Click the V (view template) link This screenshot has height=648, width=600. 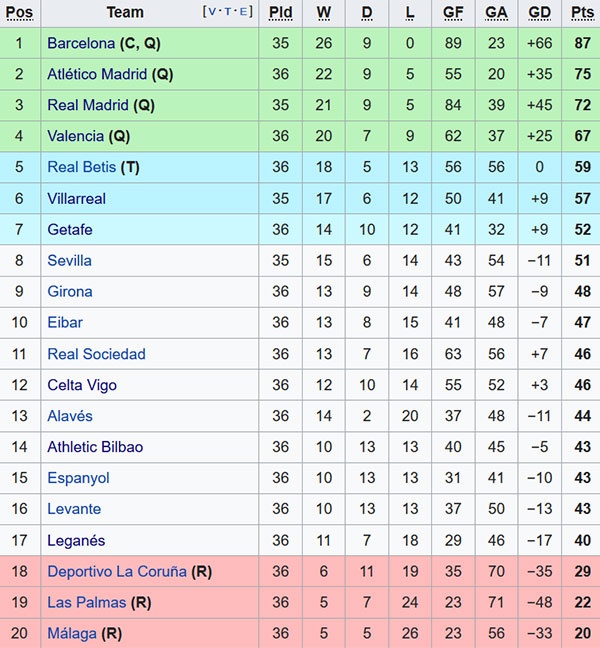(x=211, y=12)
